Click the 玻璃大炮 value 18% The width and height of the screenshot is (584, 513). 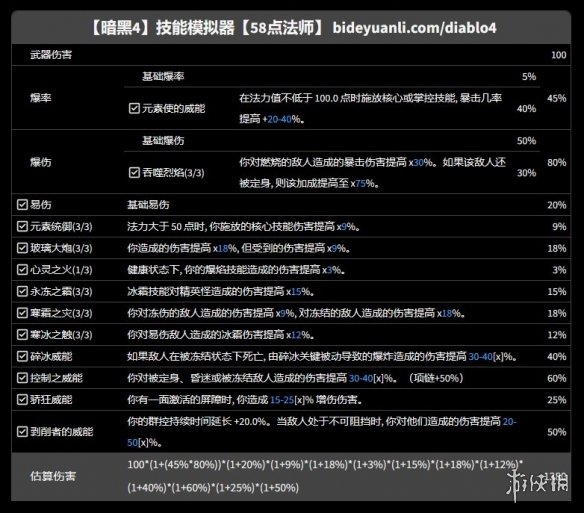point(557,248)
